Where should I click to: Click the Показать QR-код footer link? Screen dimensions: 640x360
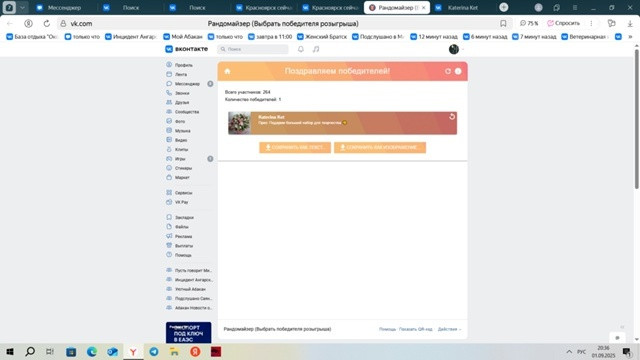[416, 329]
